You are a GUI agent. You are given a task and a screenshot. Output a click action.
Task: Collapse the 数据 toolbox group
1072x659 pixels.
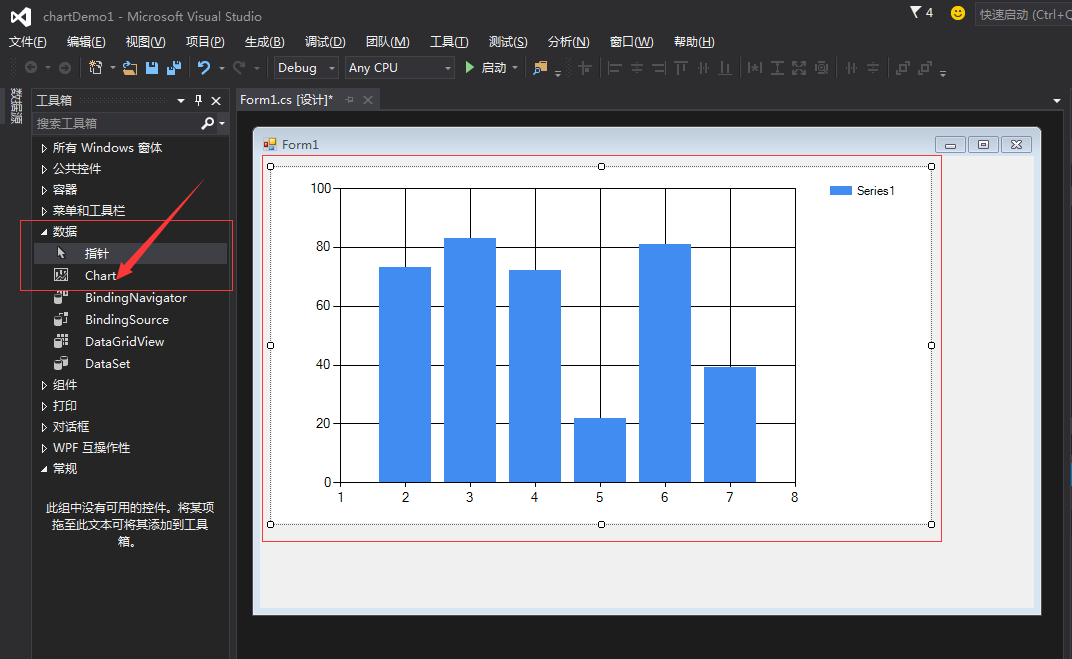[44, 232]
